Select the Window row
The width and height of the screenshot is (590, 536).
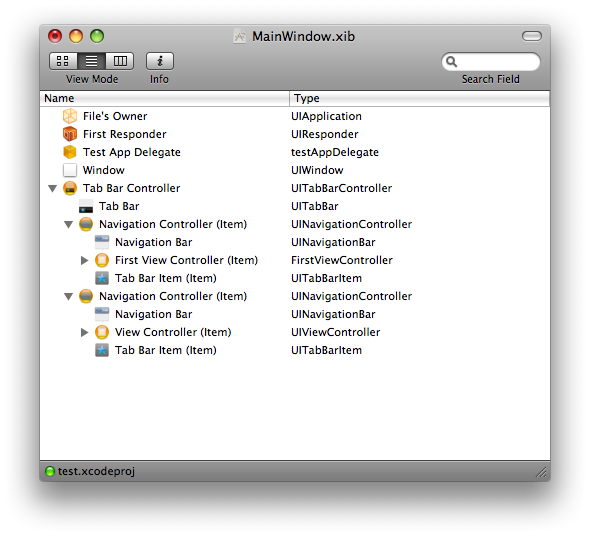[295, 170]
